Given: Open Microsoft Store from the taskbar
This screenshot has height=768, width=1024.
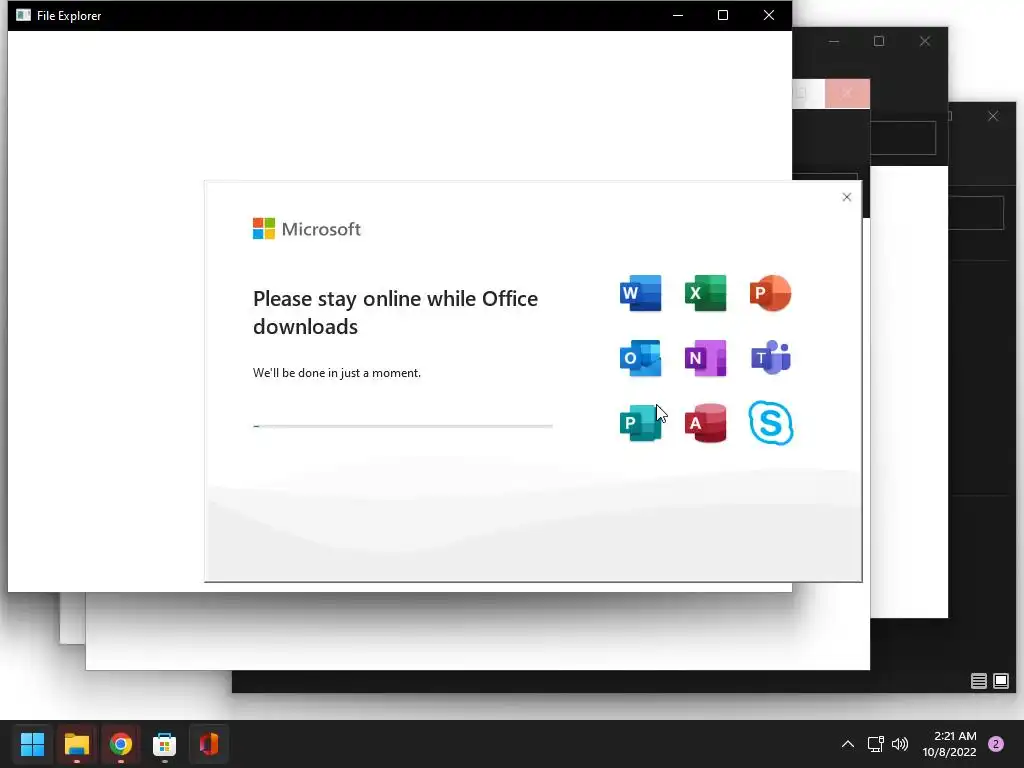Looking at the screenshot, I should [165, 744].
